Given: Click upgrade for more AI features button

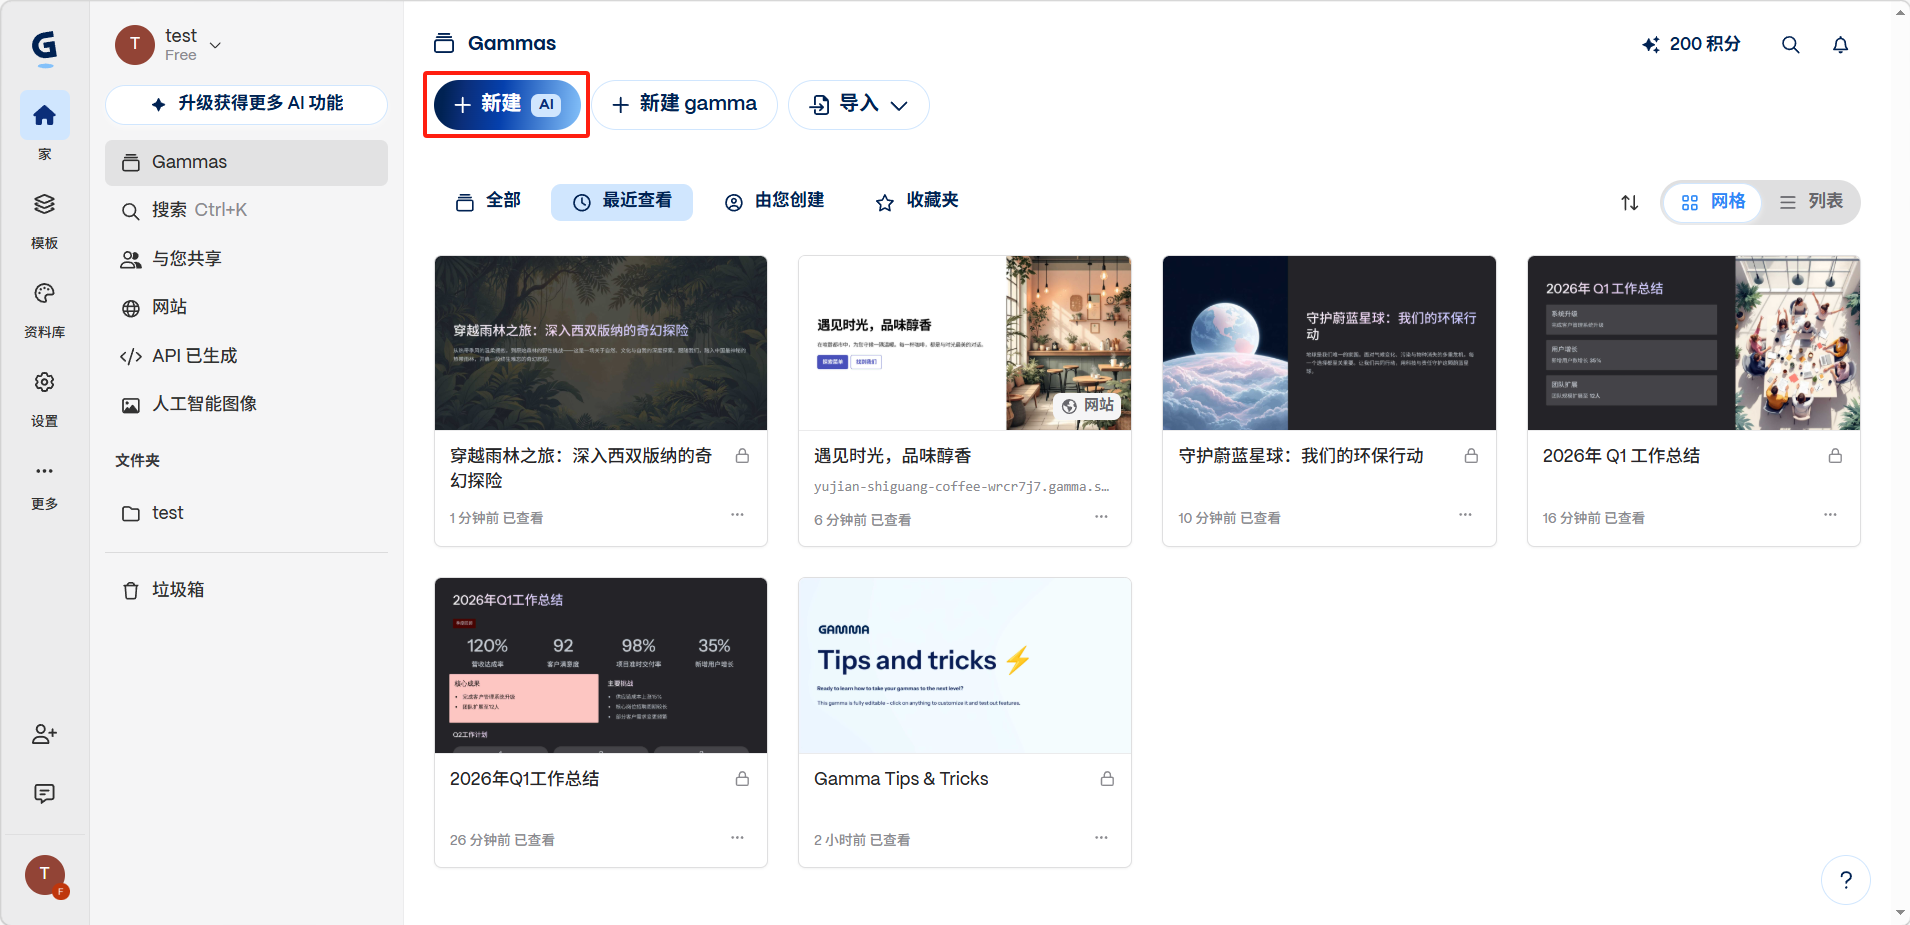Looking at the screenshot, I should [x=246, y=104].
